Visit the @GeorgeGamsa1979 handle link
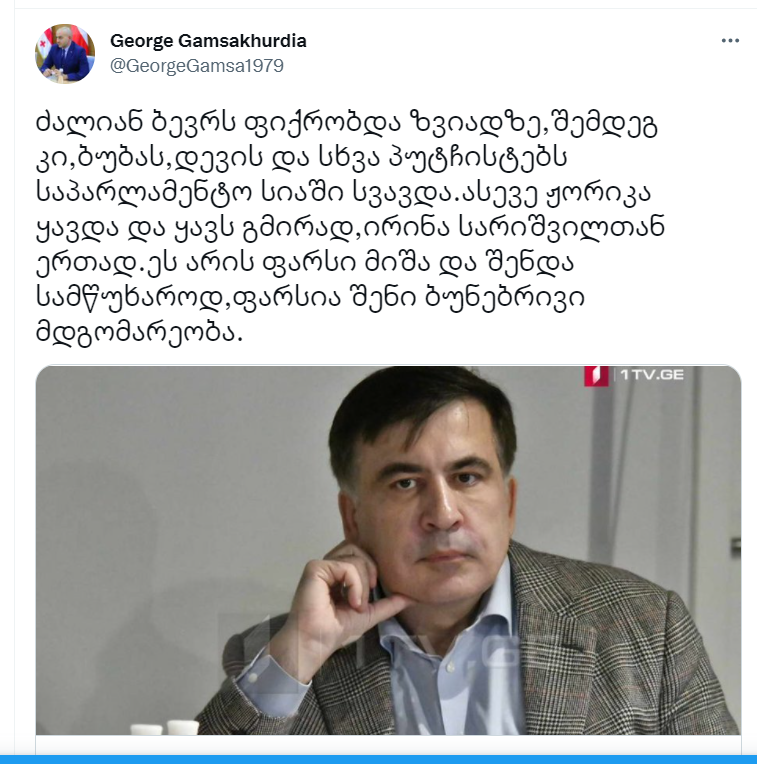 pyautogui.click(x=197, y=66)
